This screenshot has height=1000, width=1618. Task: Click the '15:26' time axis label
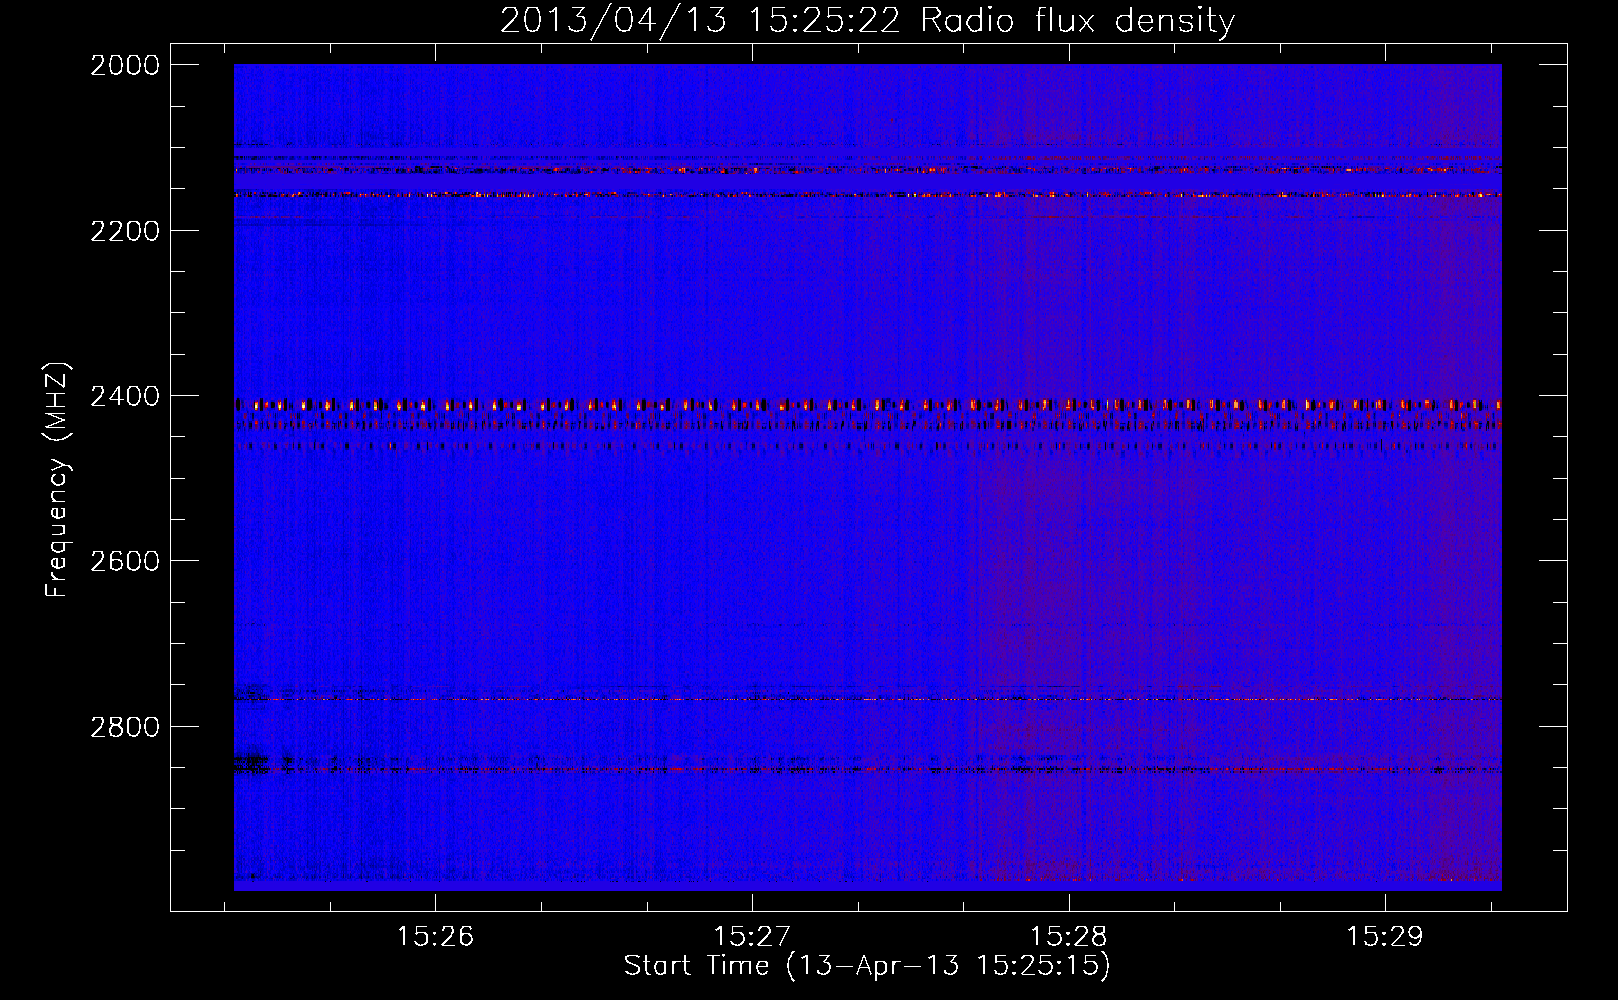pyautogui.click(x=435, y=937)
